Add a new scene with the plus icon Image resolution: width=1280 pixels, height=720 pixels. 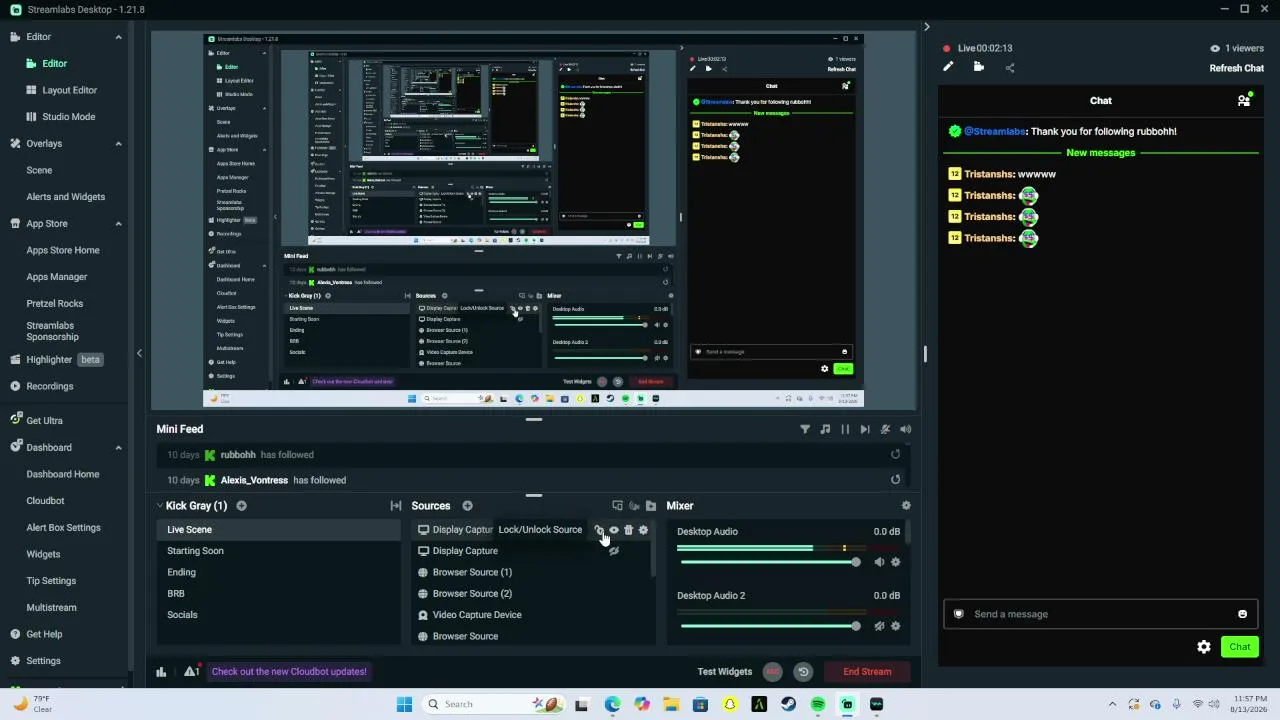pos(241,506)
